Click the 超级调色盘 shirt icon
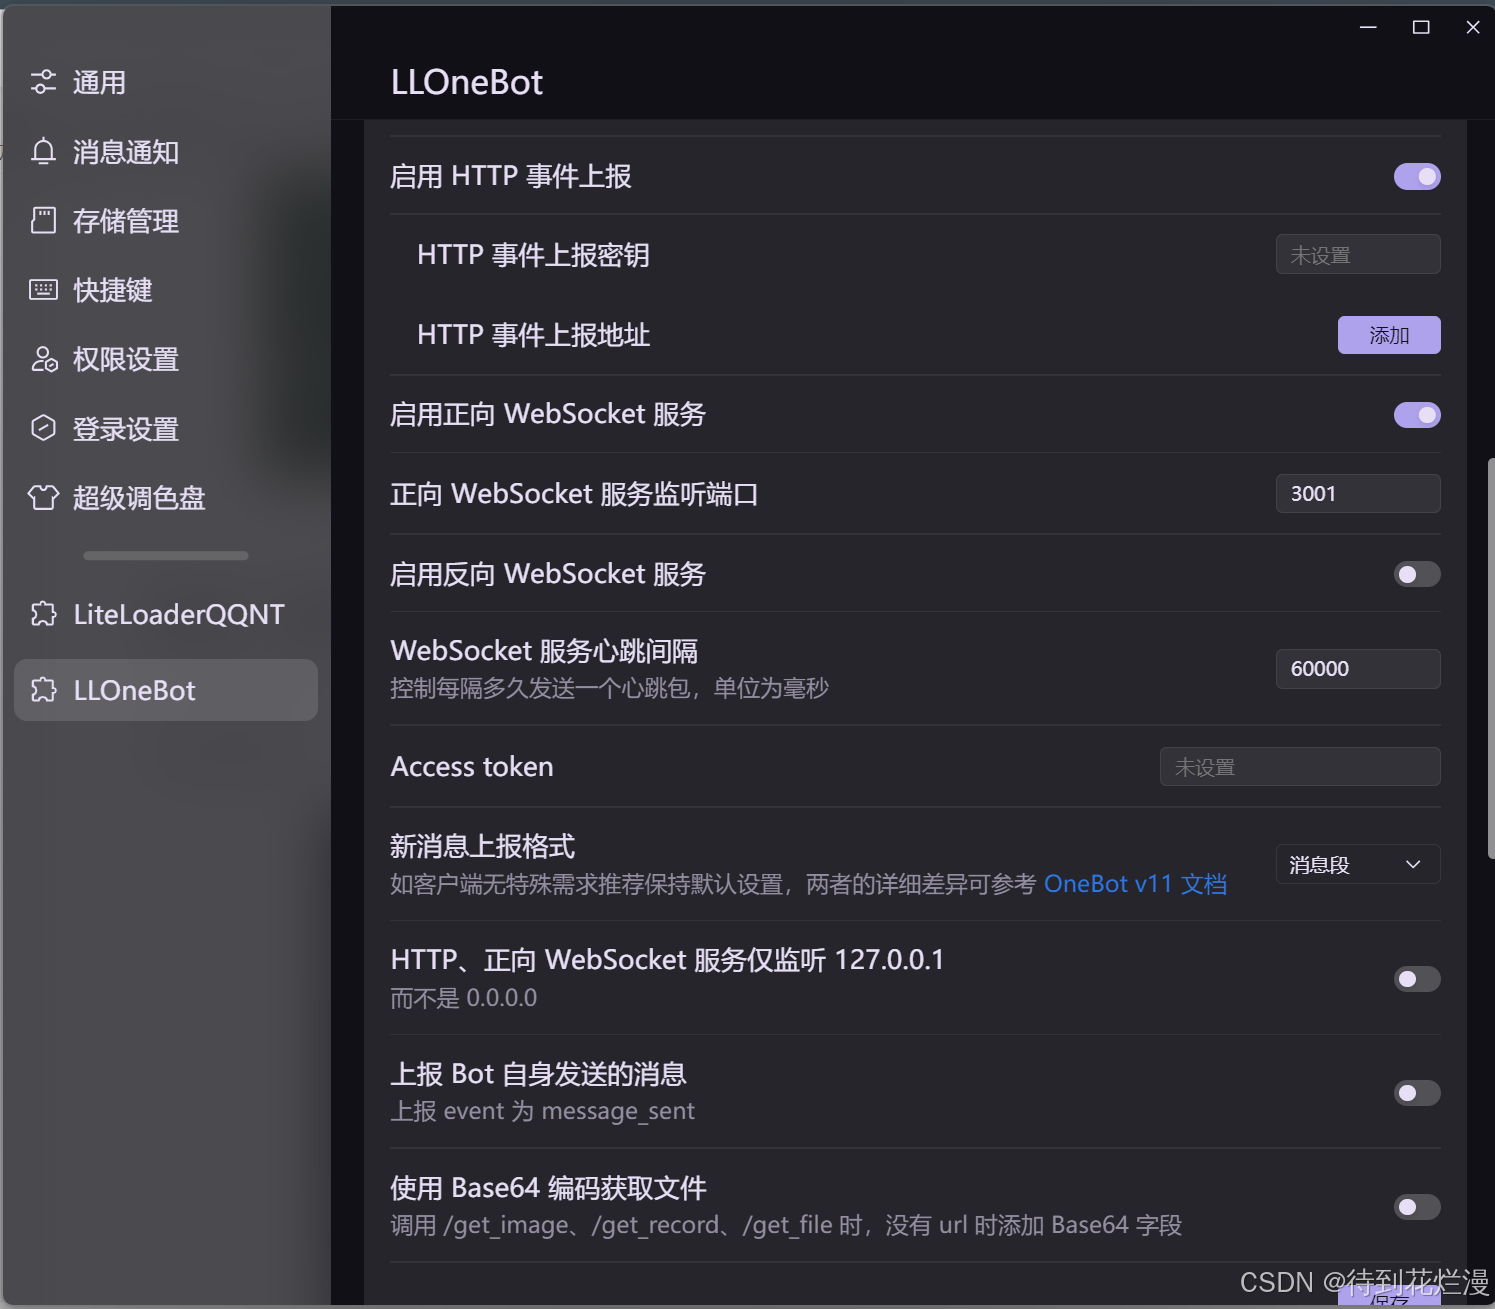Screen dimensions: 1495x1309 click(43, 497)
